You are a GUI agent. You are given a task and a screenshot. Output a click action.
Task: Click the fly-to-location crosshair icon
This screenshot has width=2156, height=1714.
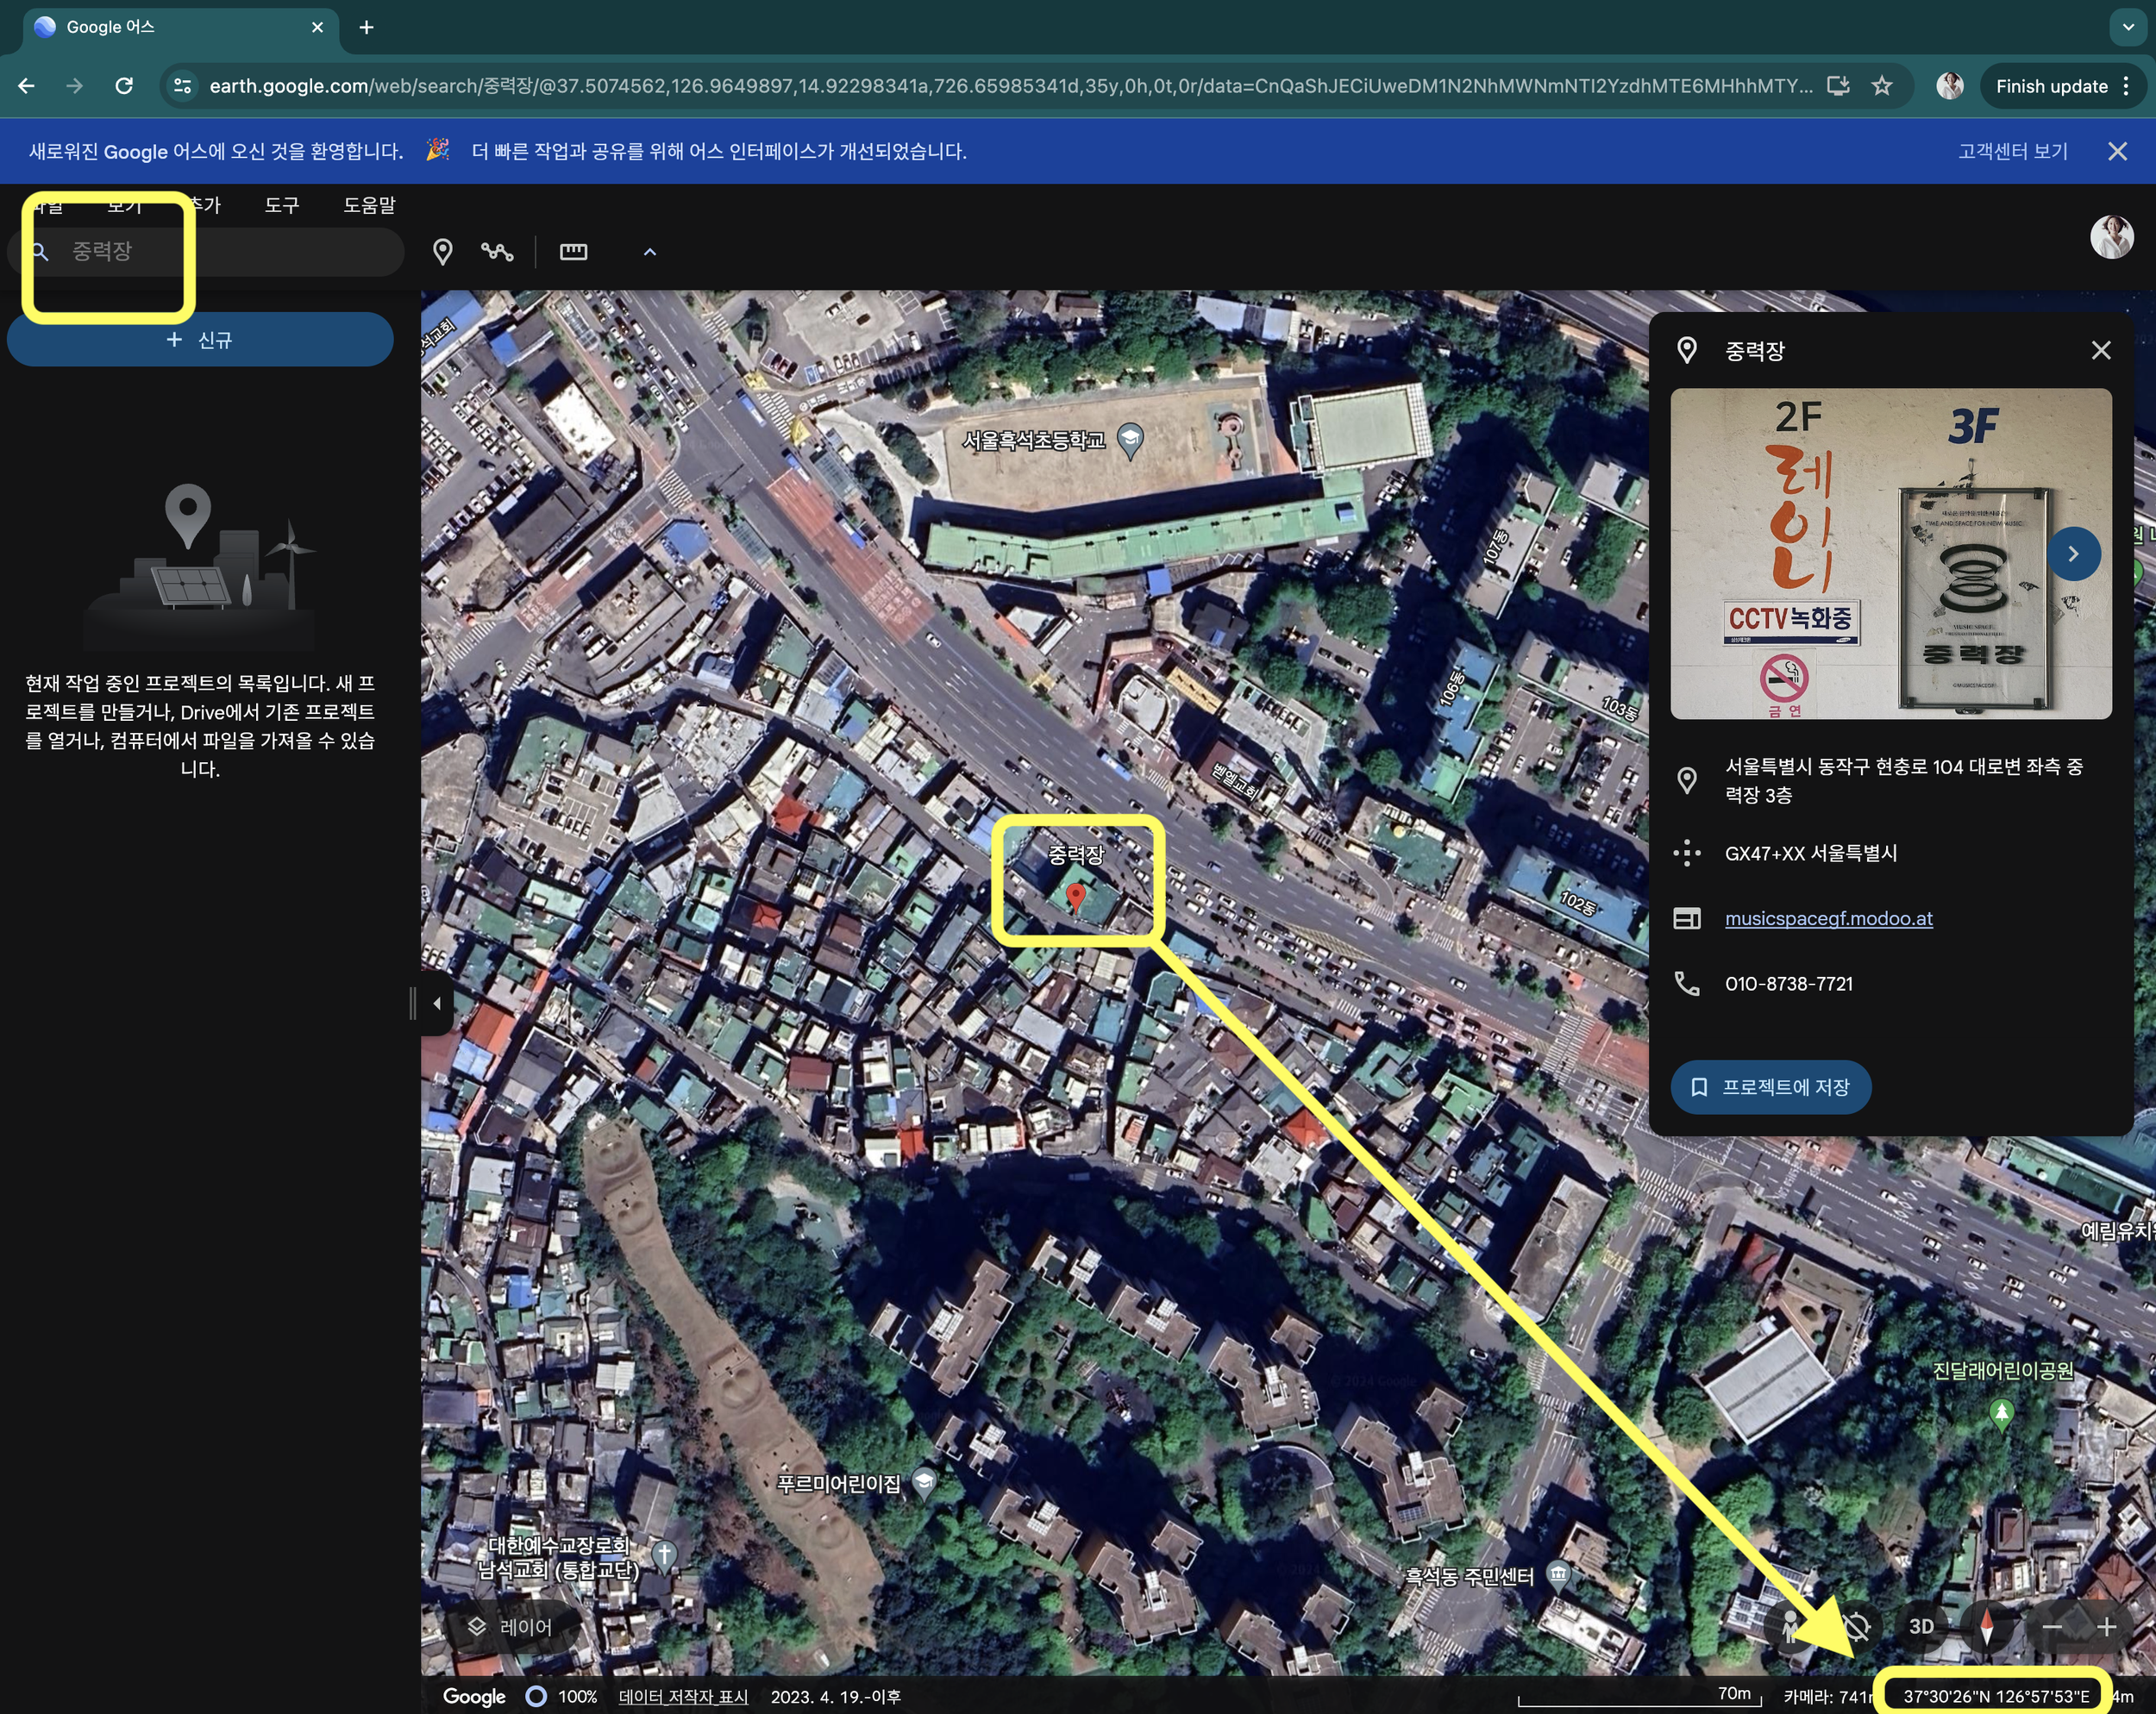pyautogui.click(x=1856, y=1626)
